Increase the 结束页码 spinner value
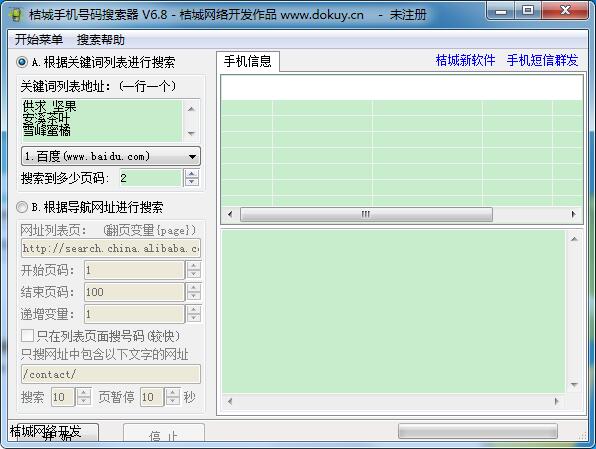The height and width of the screenshot is (449, 596). (x=194, y=288)
